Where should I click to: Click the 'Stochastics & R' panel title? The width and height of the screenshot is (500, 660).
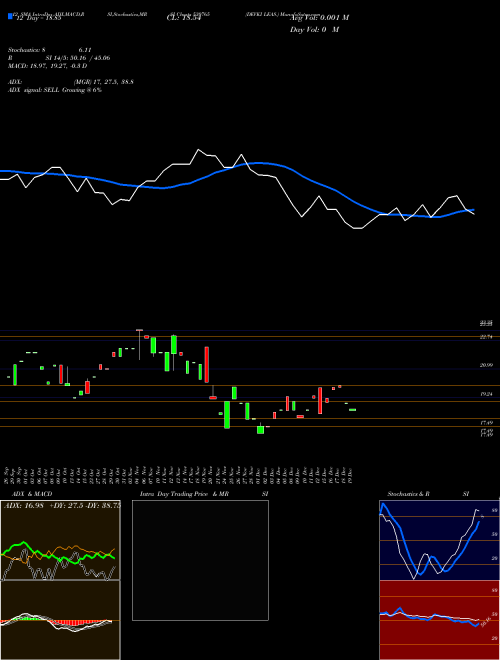pos(409,494)
